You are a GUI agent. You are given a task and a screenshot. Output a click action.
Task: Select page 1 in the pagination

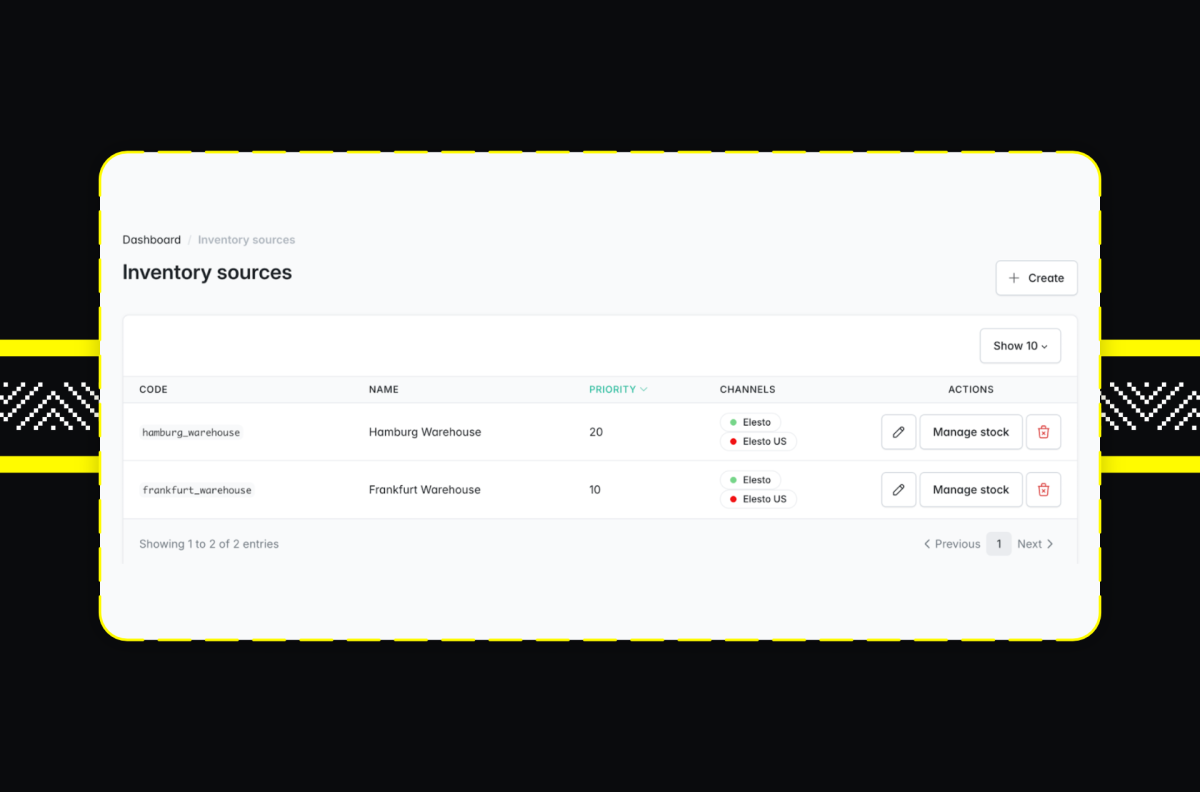coord(998,543)
